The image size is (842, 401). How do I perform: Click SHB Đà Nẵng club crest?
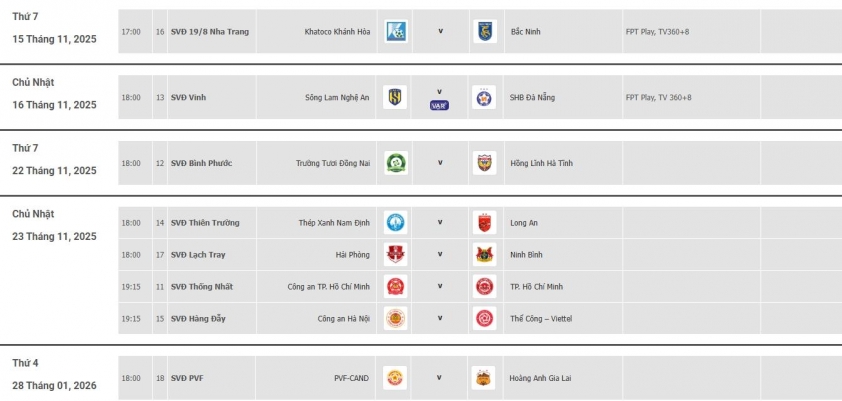484,97
